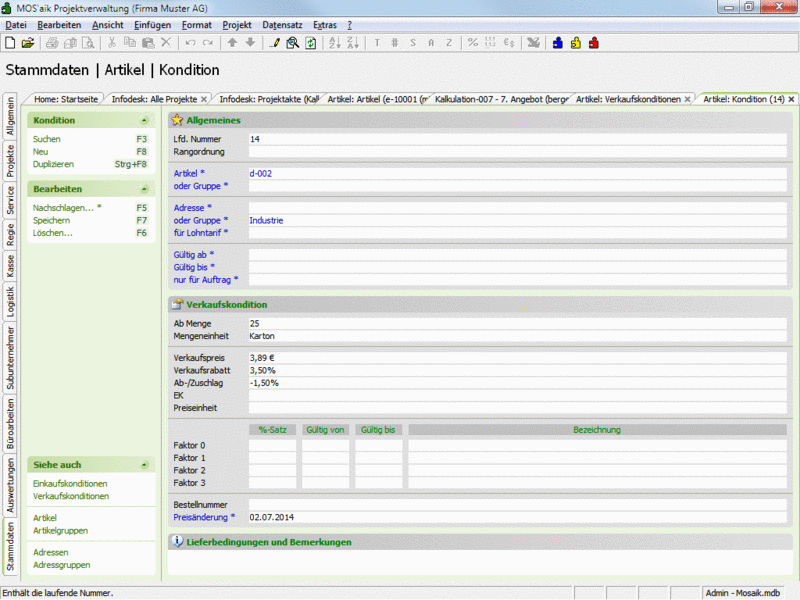Screen dimensions: 800x600
Task: Click the Ab Menge field with 25
Action: point(517,323)
